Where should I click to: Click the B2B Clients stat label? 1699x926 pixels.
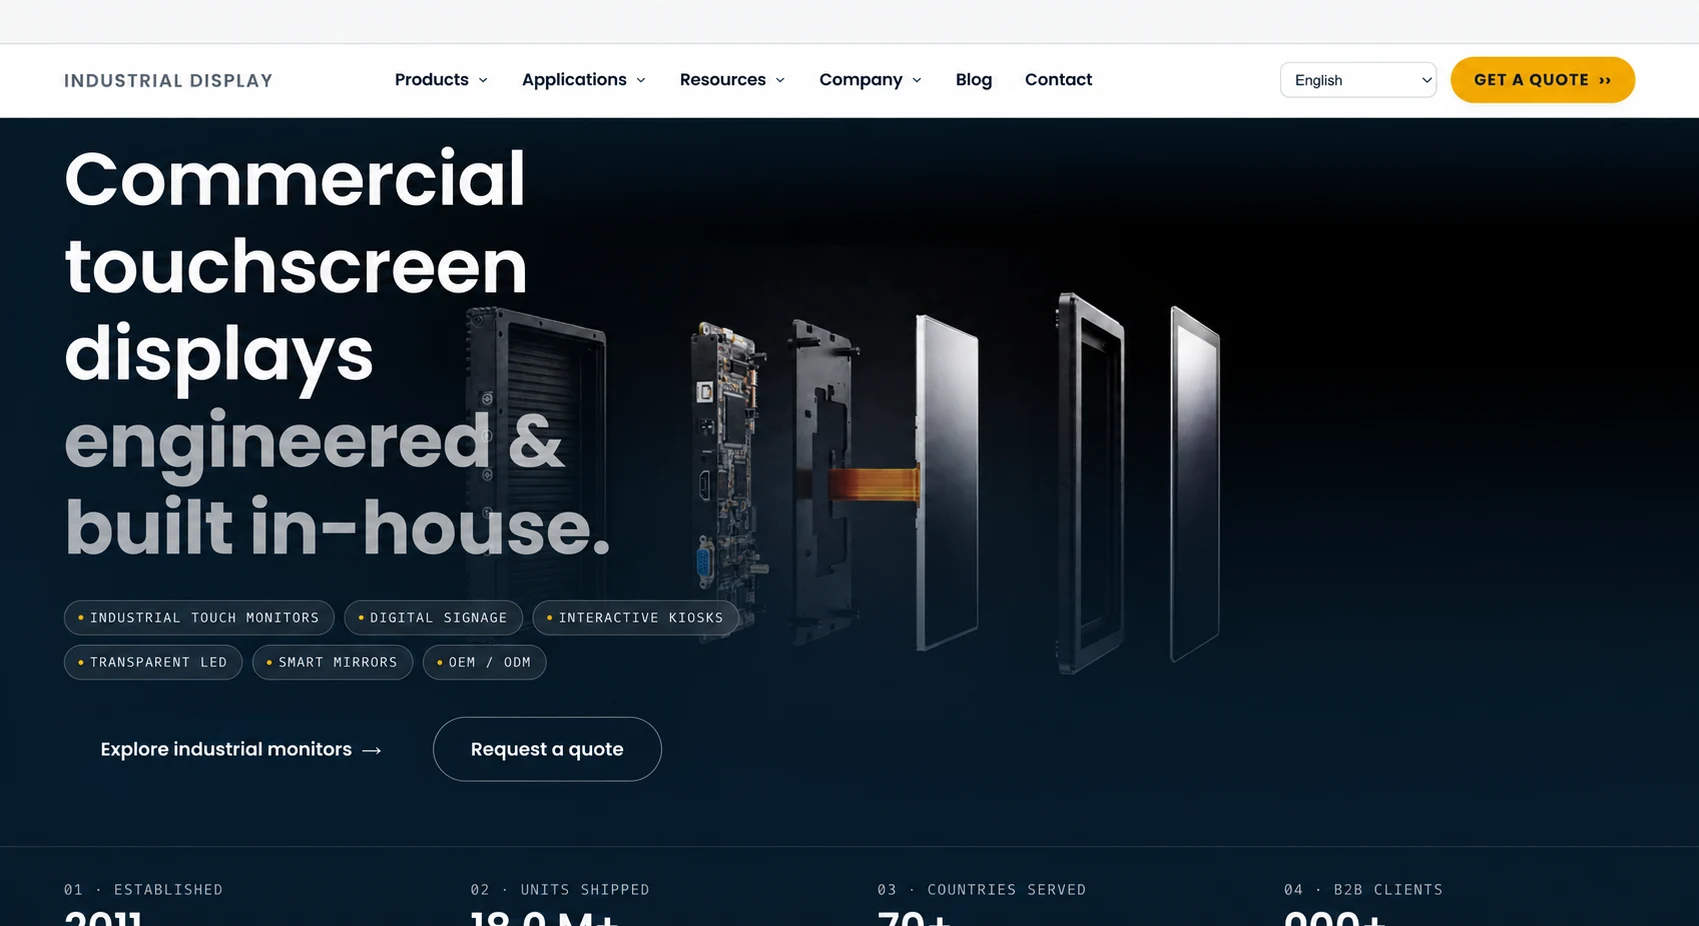(x=1363, y=890)
